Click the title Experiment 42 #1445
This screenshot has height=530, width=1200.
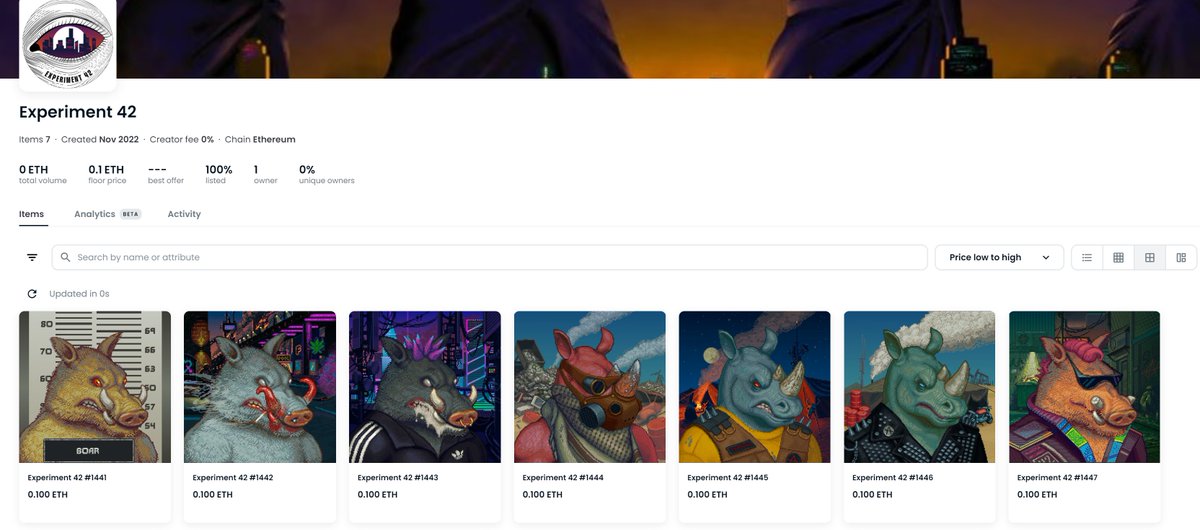[728, 478]
